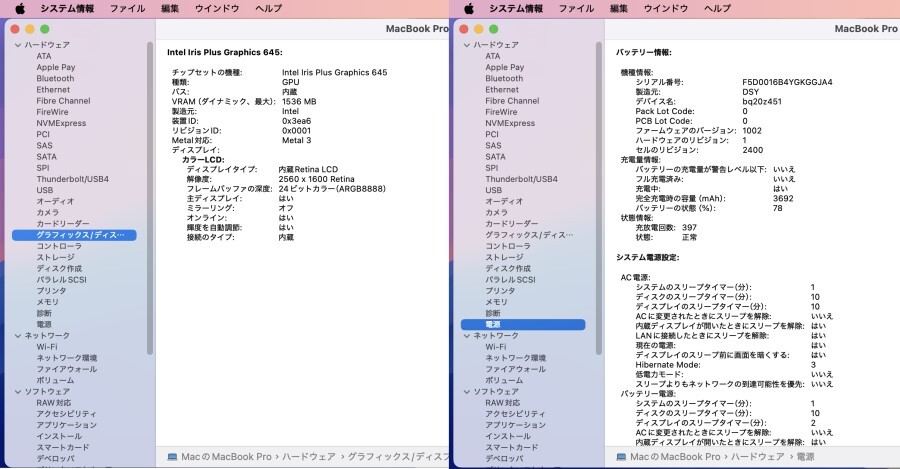Select アプリケーション in left window sidebar
The width and height of the screenshot is (900, 469).
click(67, 425)
